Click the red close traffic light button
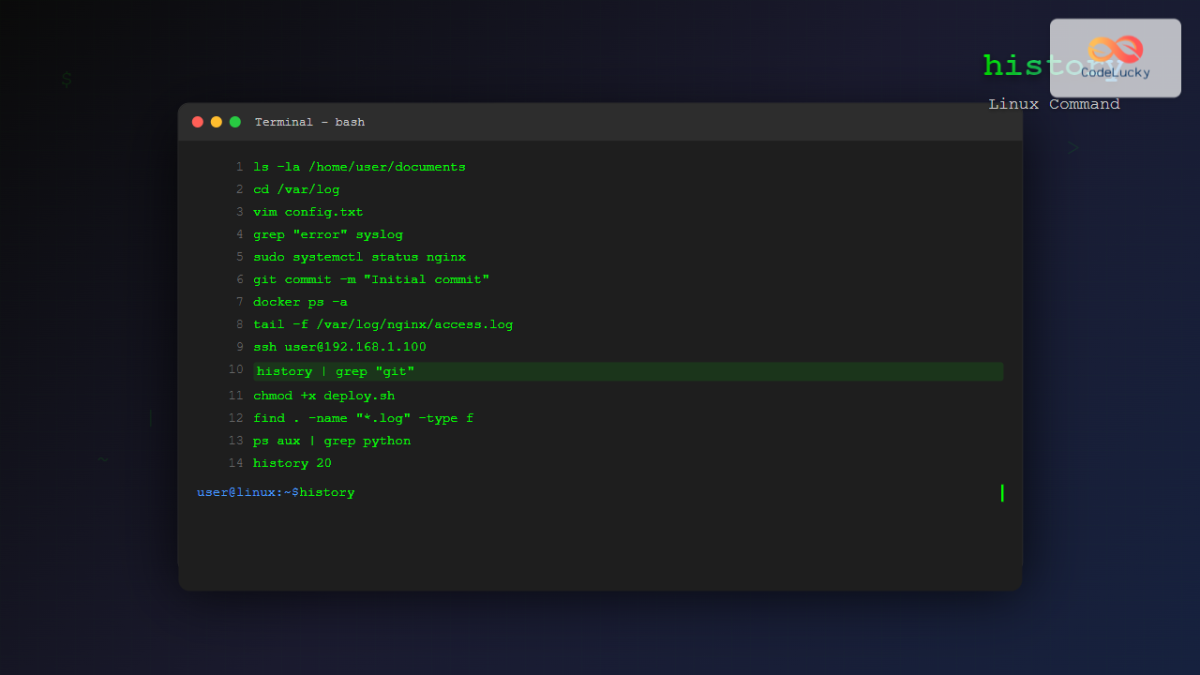1200x675 pixels. click(197, 121)
